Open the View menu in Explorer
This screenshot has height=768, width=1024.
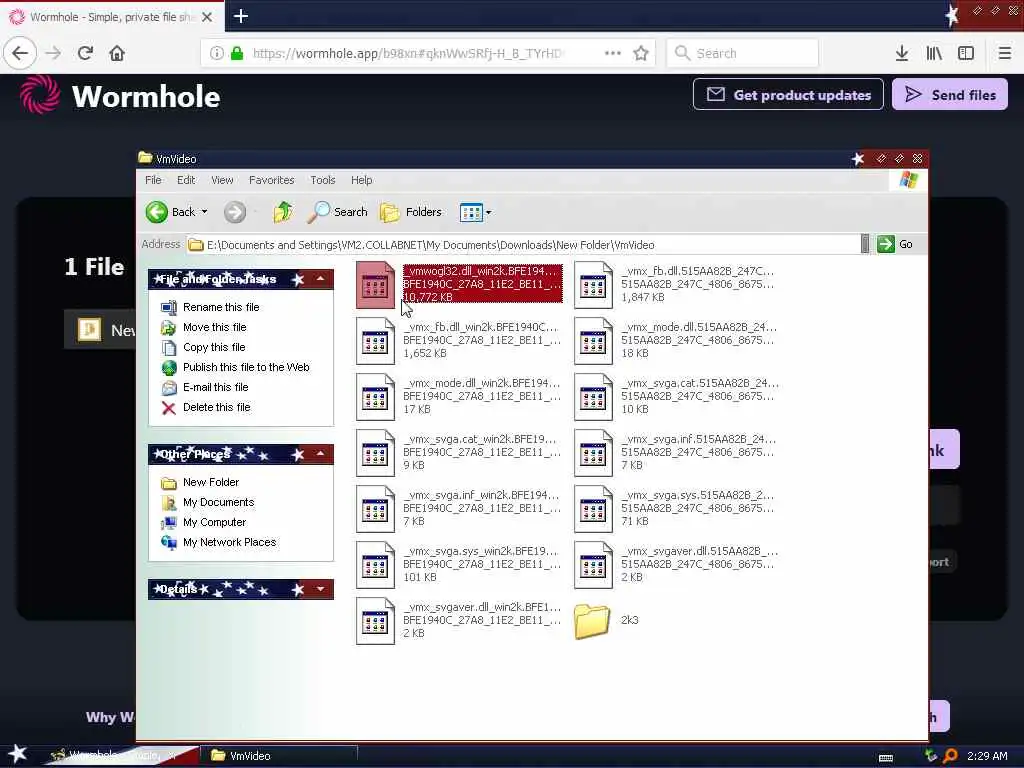(222, 180)
